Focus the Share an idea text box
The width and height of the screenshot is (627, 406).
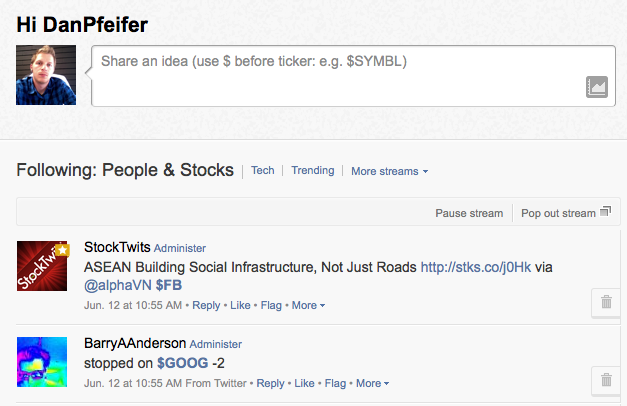coord(353,76)
